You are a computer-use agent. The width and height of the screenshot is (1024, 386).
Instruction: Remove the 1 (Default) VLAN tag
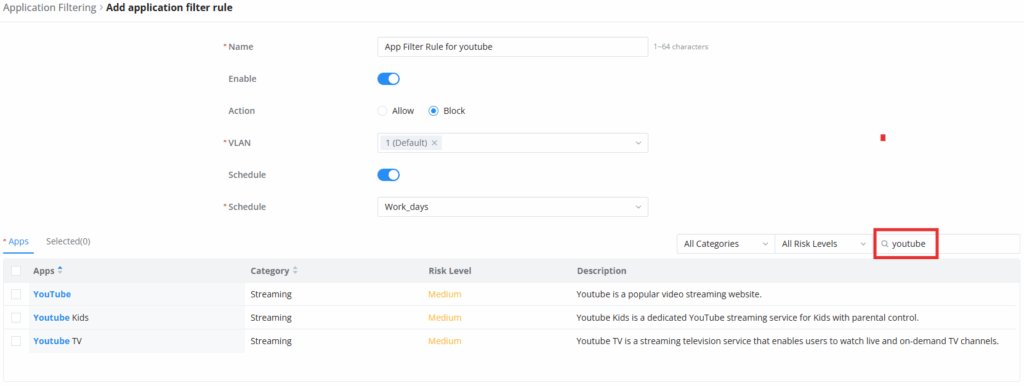(434, 142)
